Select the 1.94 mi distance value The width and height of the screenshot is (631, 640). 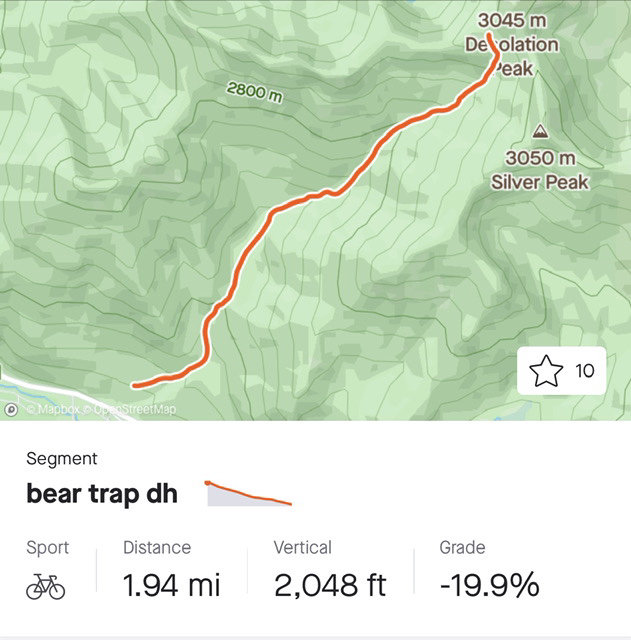171,585
